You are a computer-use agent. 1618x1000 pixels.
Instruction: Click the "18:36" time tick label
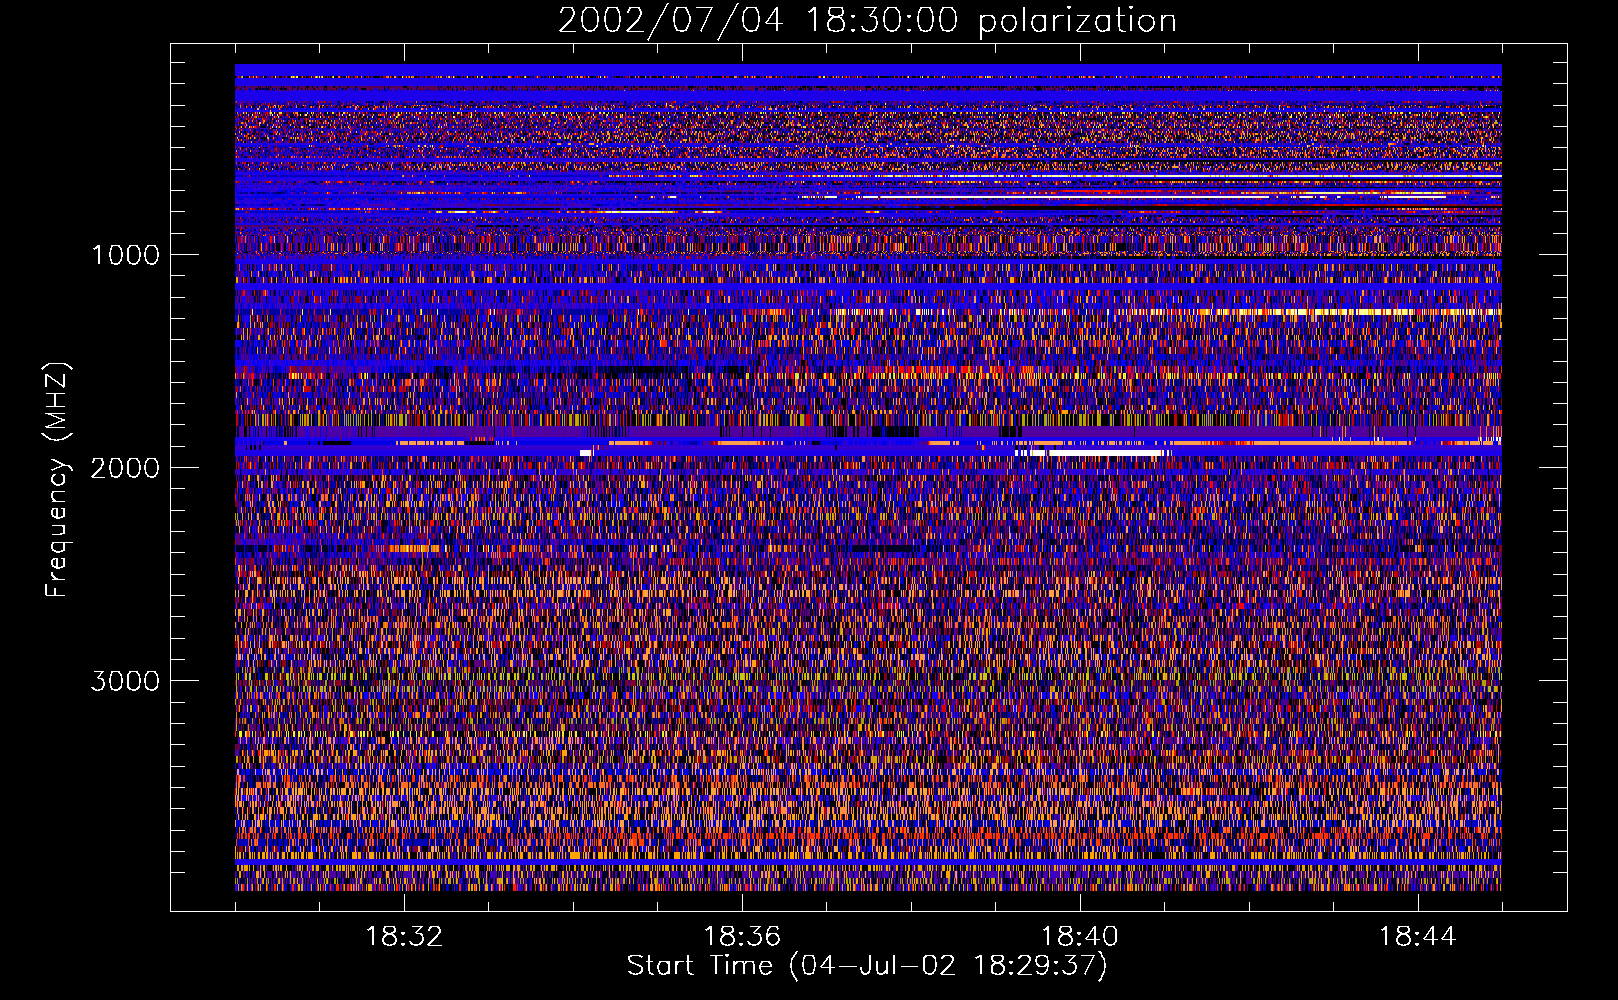pos(742,937)
